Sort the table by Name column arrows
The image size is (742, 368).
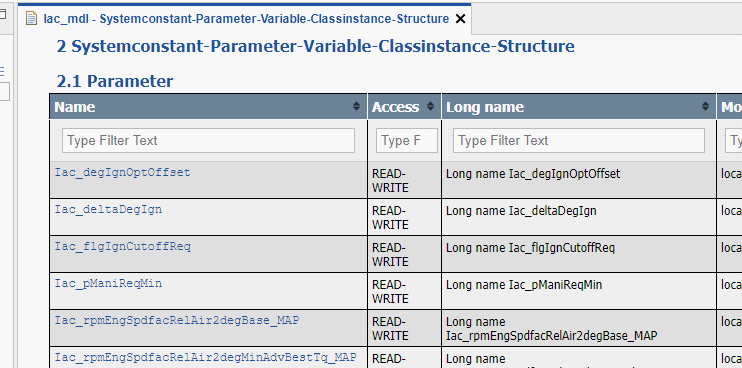356,106
